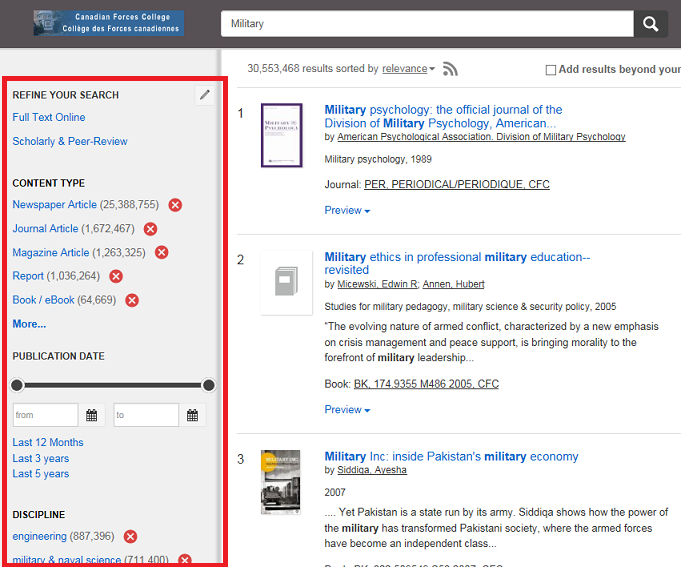Click the Military search input box
The height and width of the screenshot is (567, 681).
427,23
